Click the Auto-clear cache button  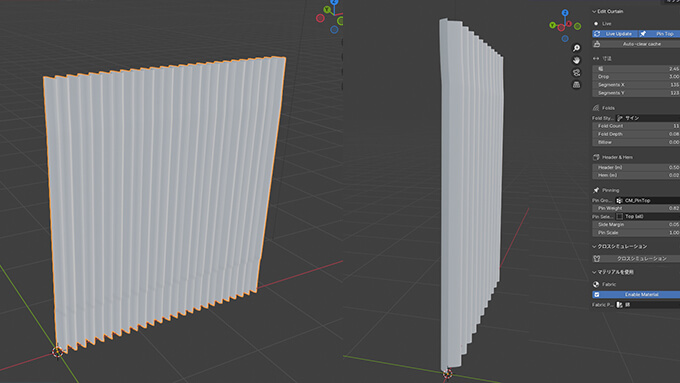(x=636, y=44)
